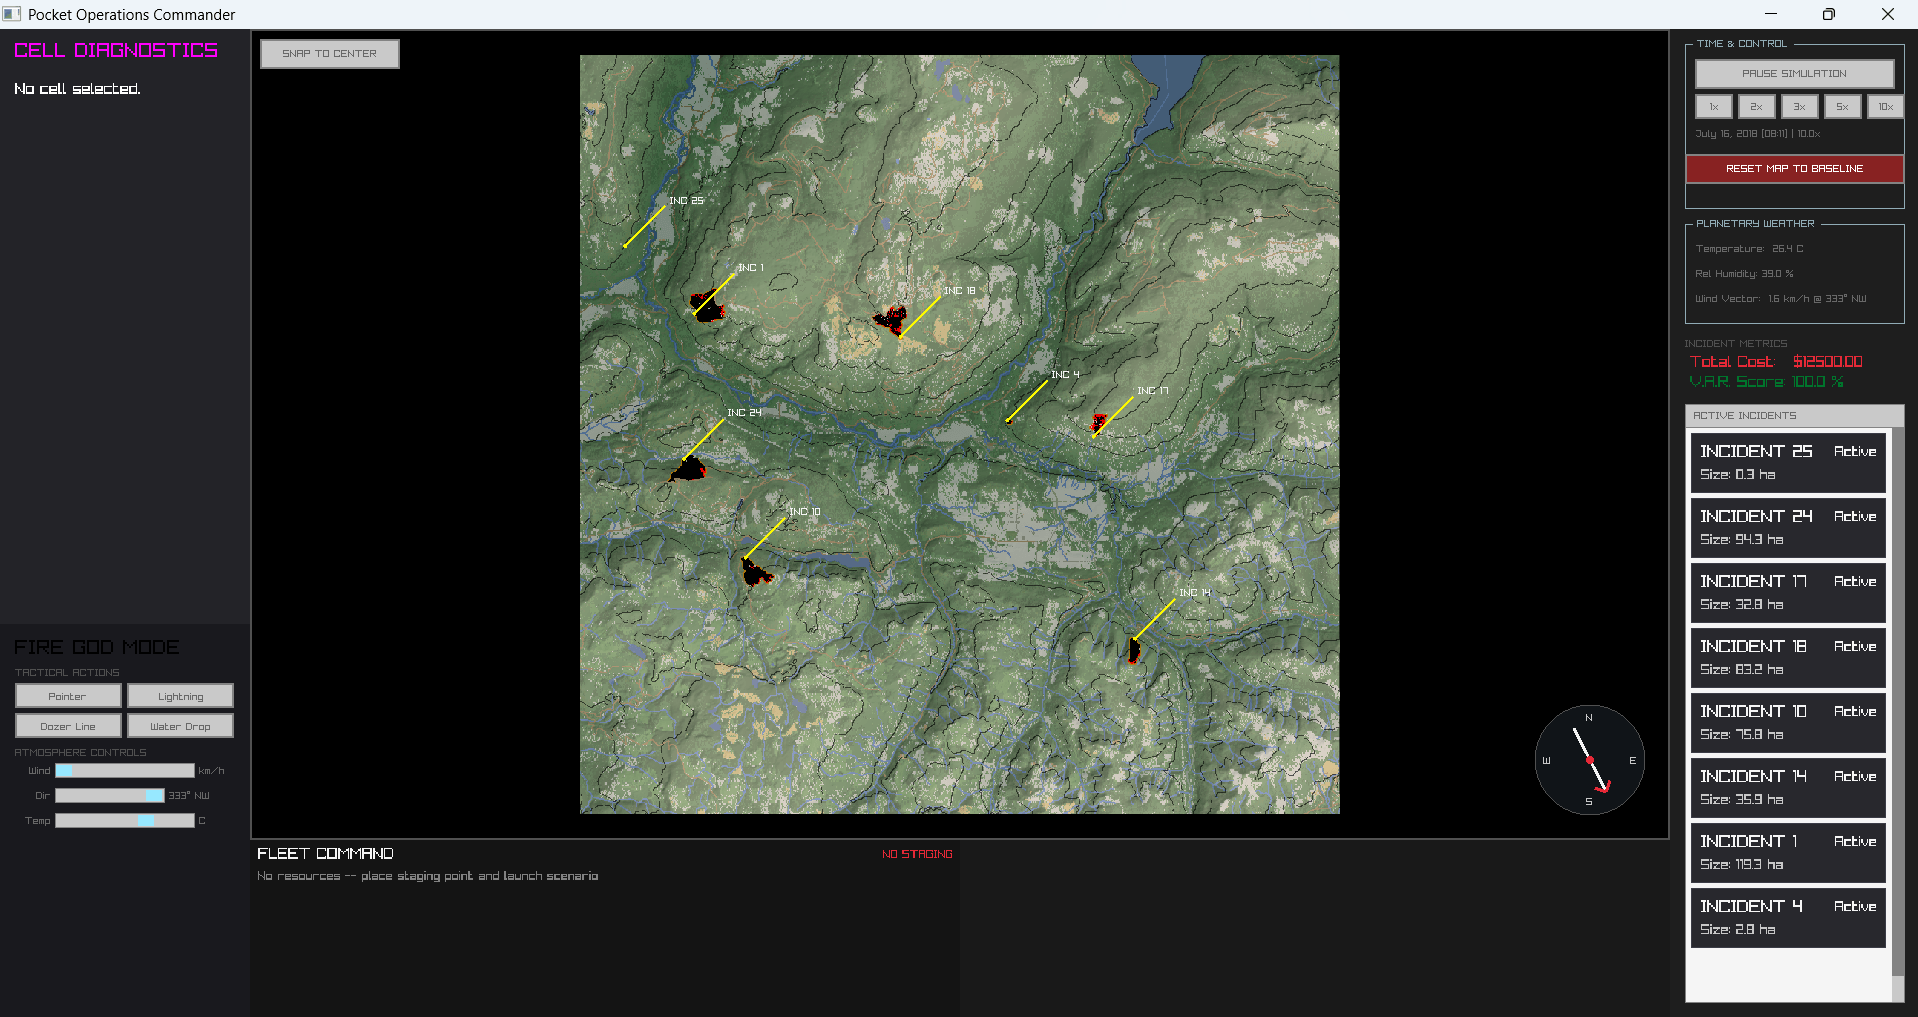Click INC 18 map marker label
1918x1017 pixels.
click(960, 291)
